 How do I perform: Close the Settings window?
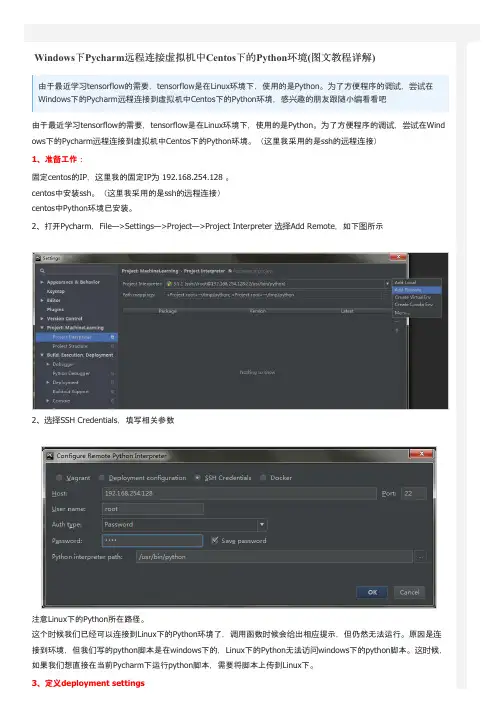(x=398, y=257)
